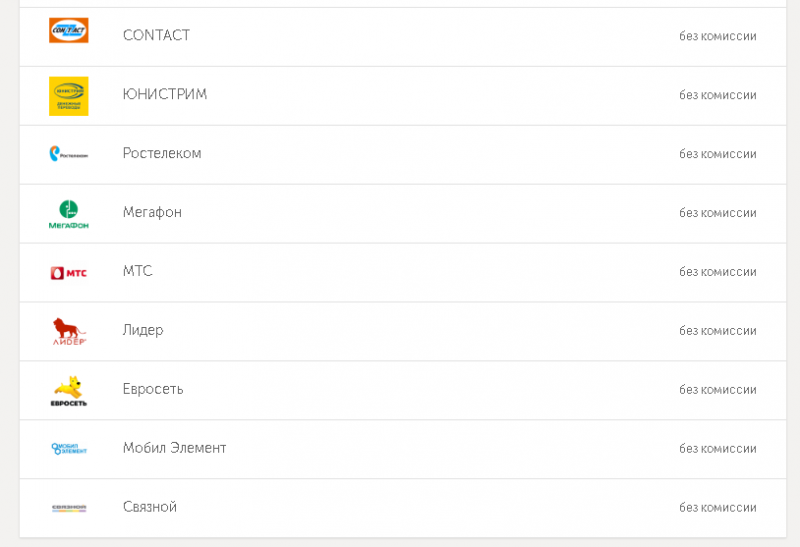Viewport: 800px width, 547px height.
Task: Choose the Евросеть text label
Action: click(x=153, y=389)
